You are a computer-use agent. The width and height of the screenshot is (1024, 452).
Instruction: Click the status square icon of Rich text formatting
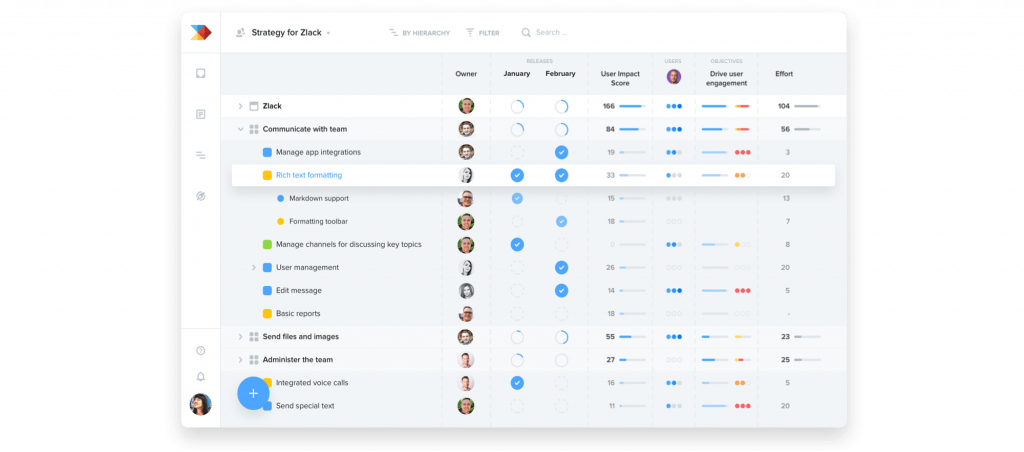(267, 175)
